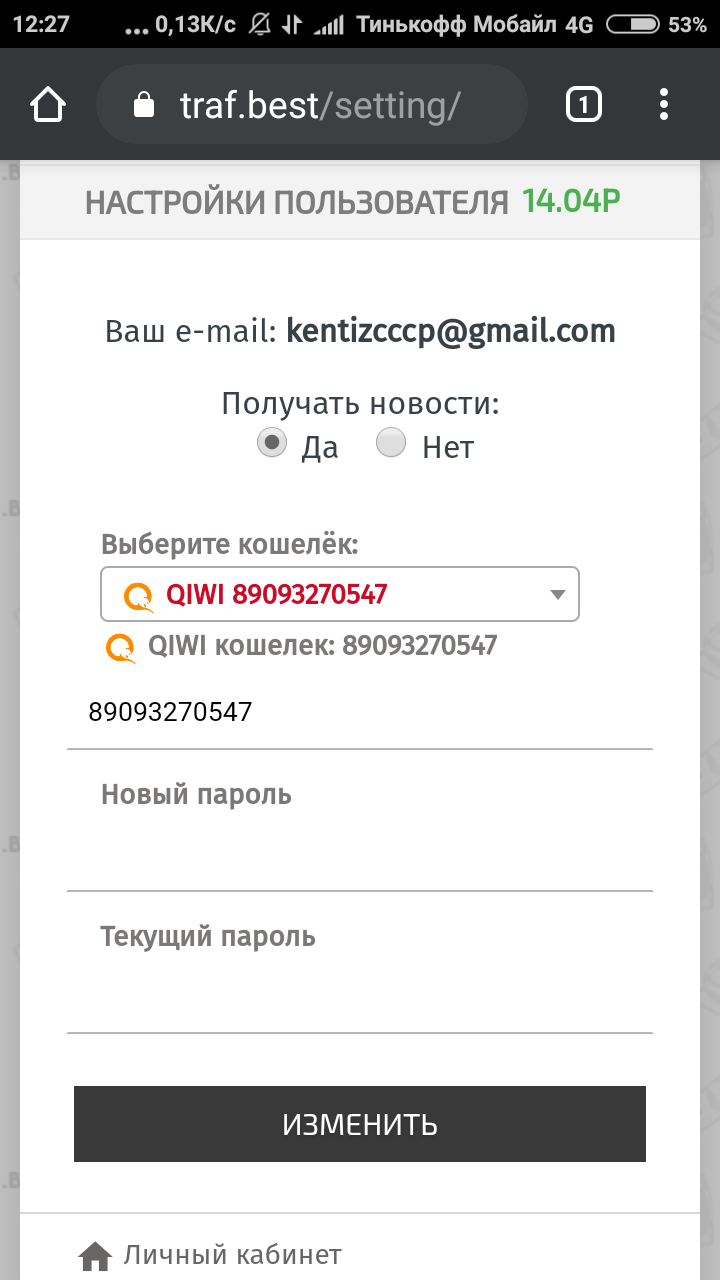Open the three-dot browser menu
720x1280 pixels.
[664, 105]
